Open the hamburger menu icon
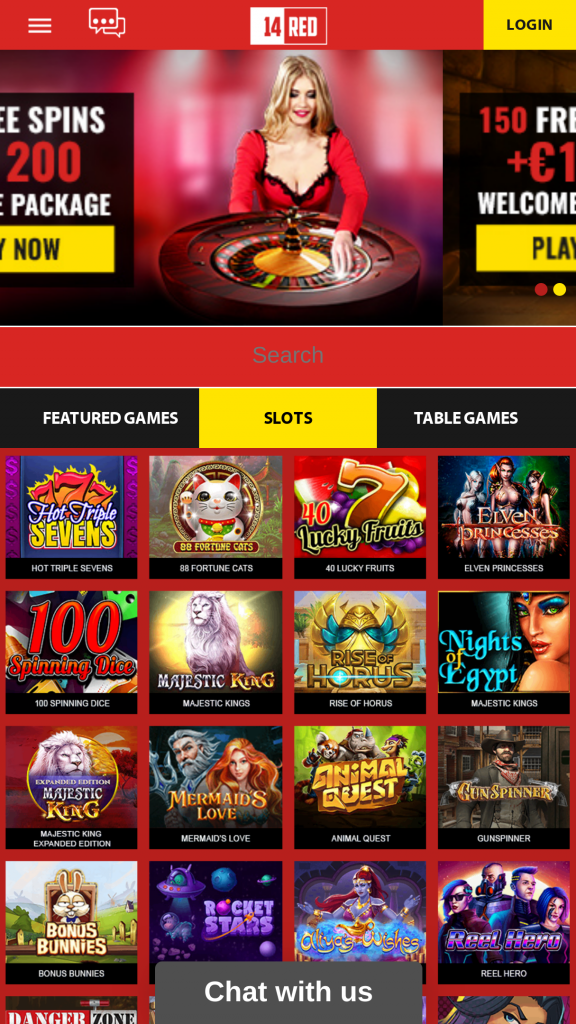Image resolution: width=576 pixels, height=1024 pixels. click(x=40, y=25)
